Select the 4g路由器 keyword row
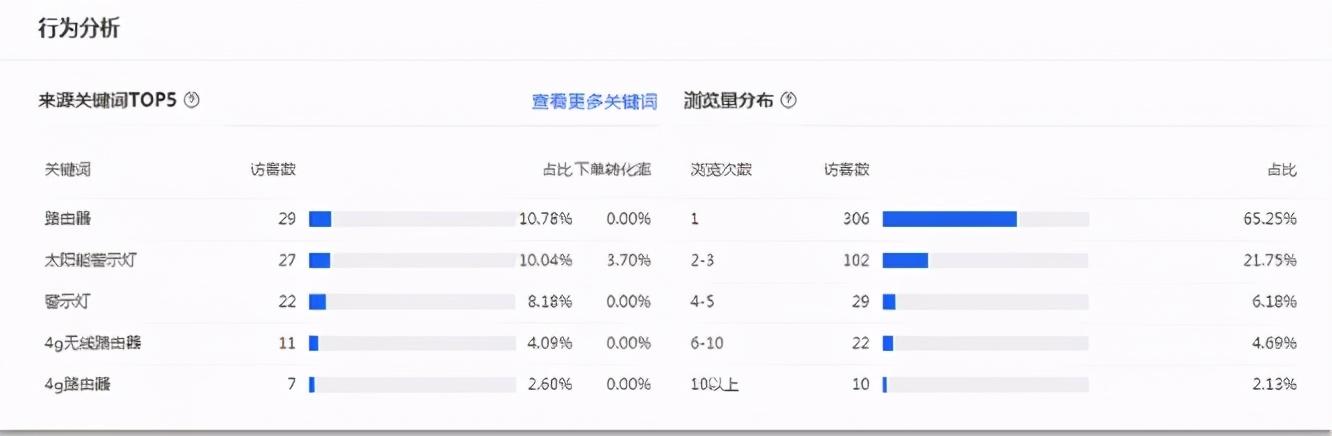1332x436 pixels. (77, 384)
